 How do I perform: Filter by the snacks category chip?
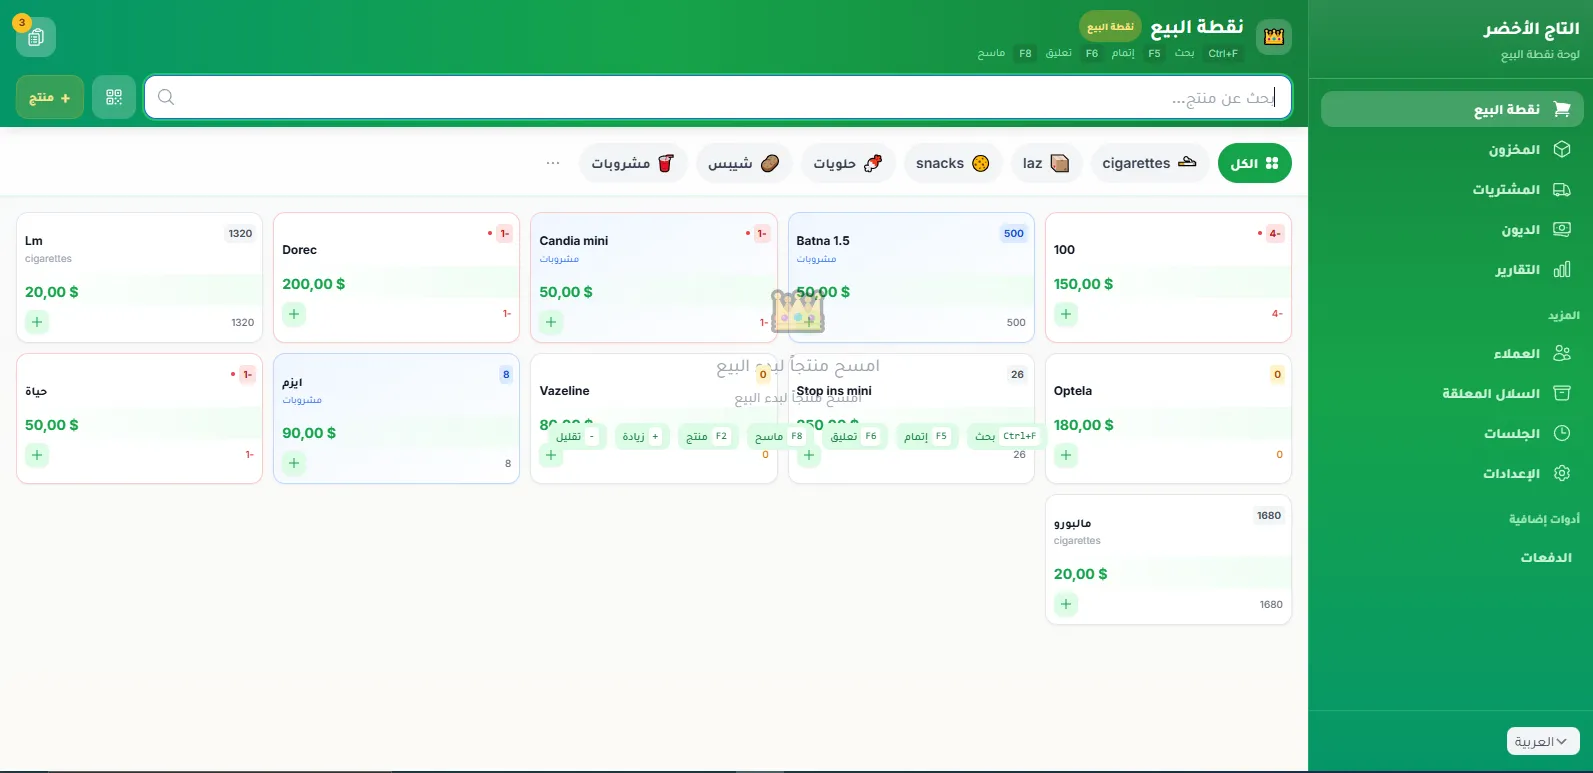[953, 163]
